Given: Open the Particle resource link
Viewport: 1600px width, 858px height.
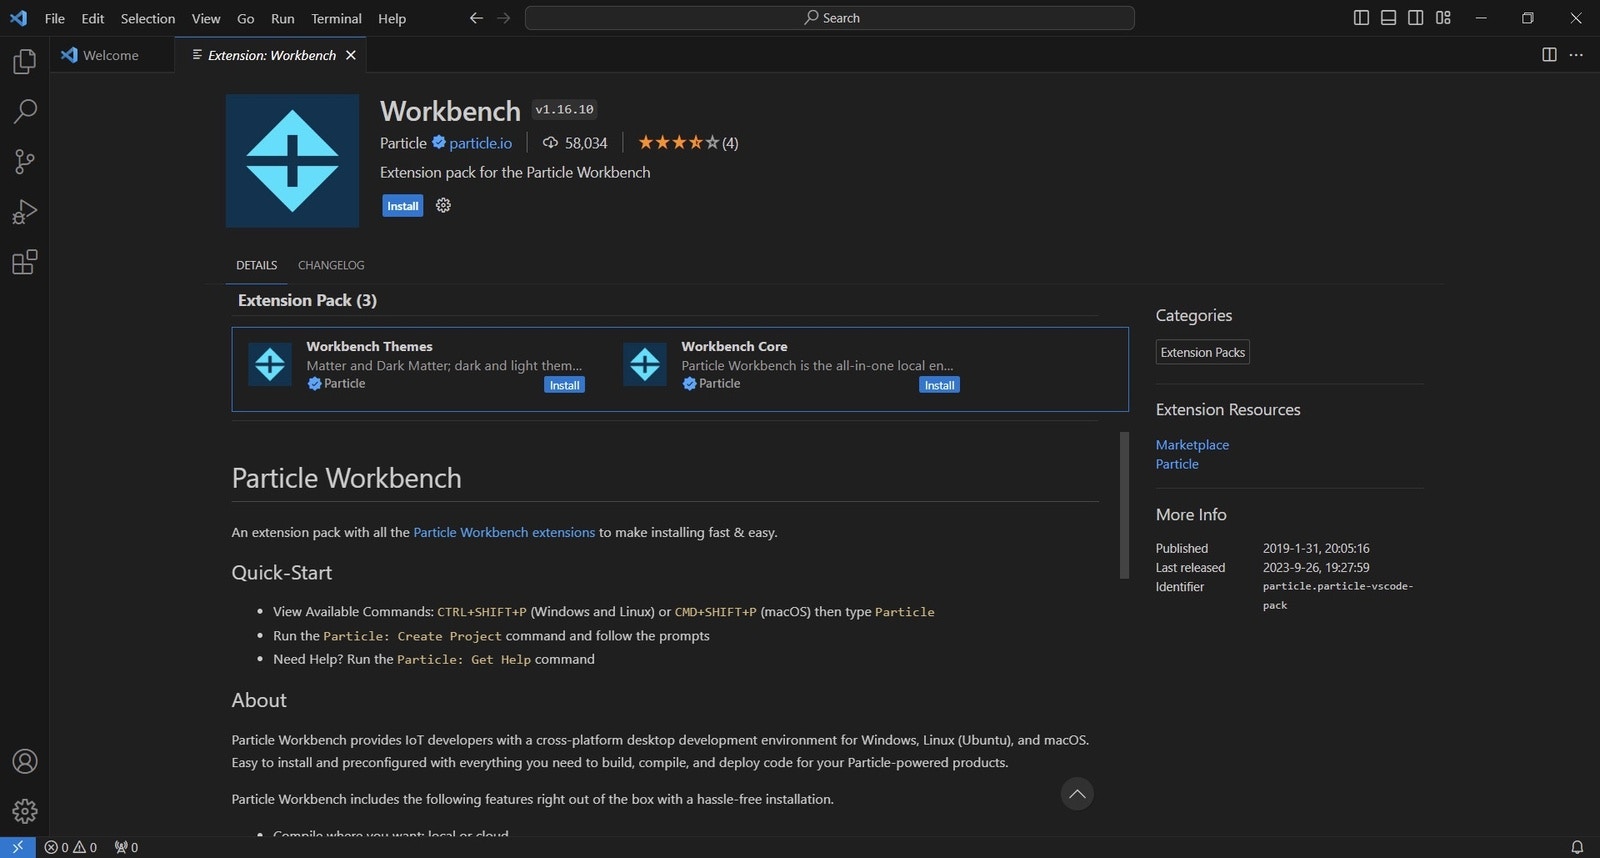Looking at the screenshot, I should tap(1177, 464).
